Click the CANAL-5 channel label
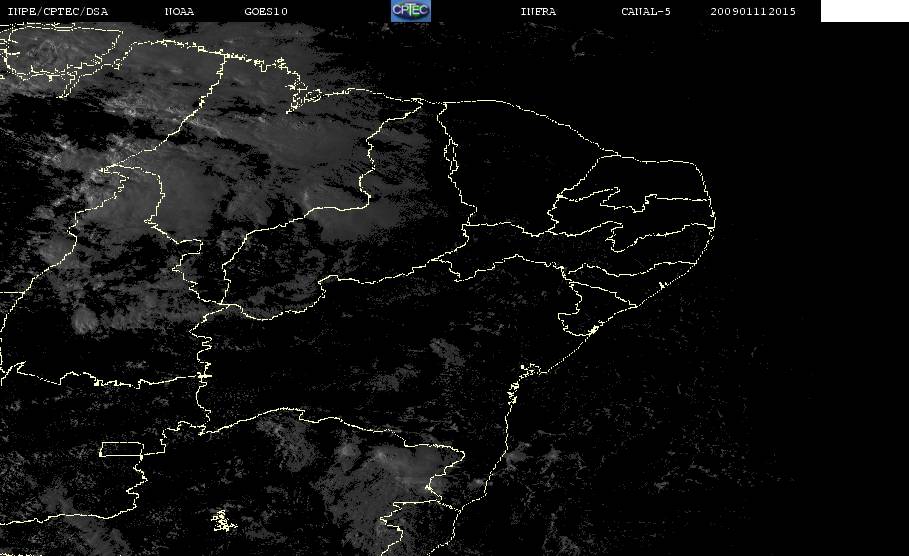 (646, 12)
